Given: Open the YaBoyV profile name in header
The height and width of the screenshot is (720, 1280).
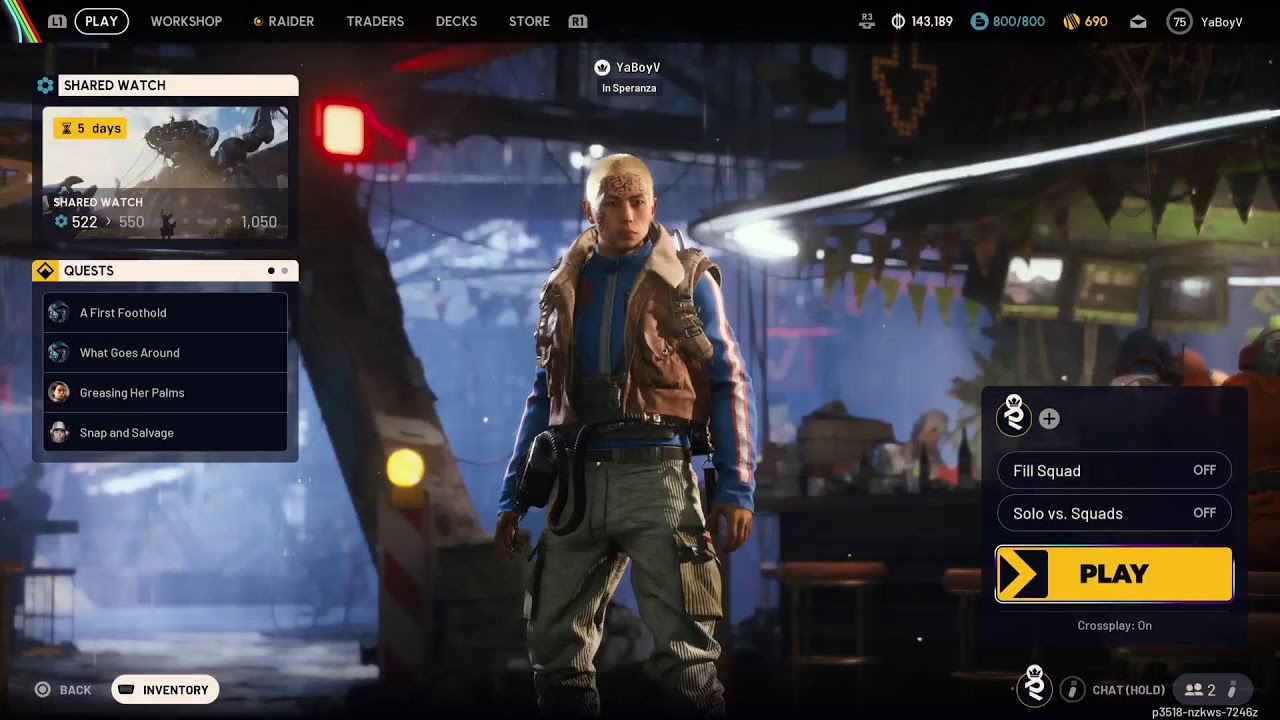Looking at the screenshot, I should click(1221, 21).
